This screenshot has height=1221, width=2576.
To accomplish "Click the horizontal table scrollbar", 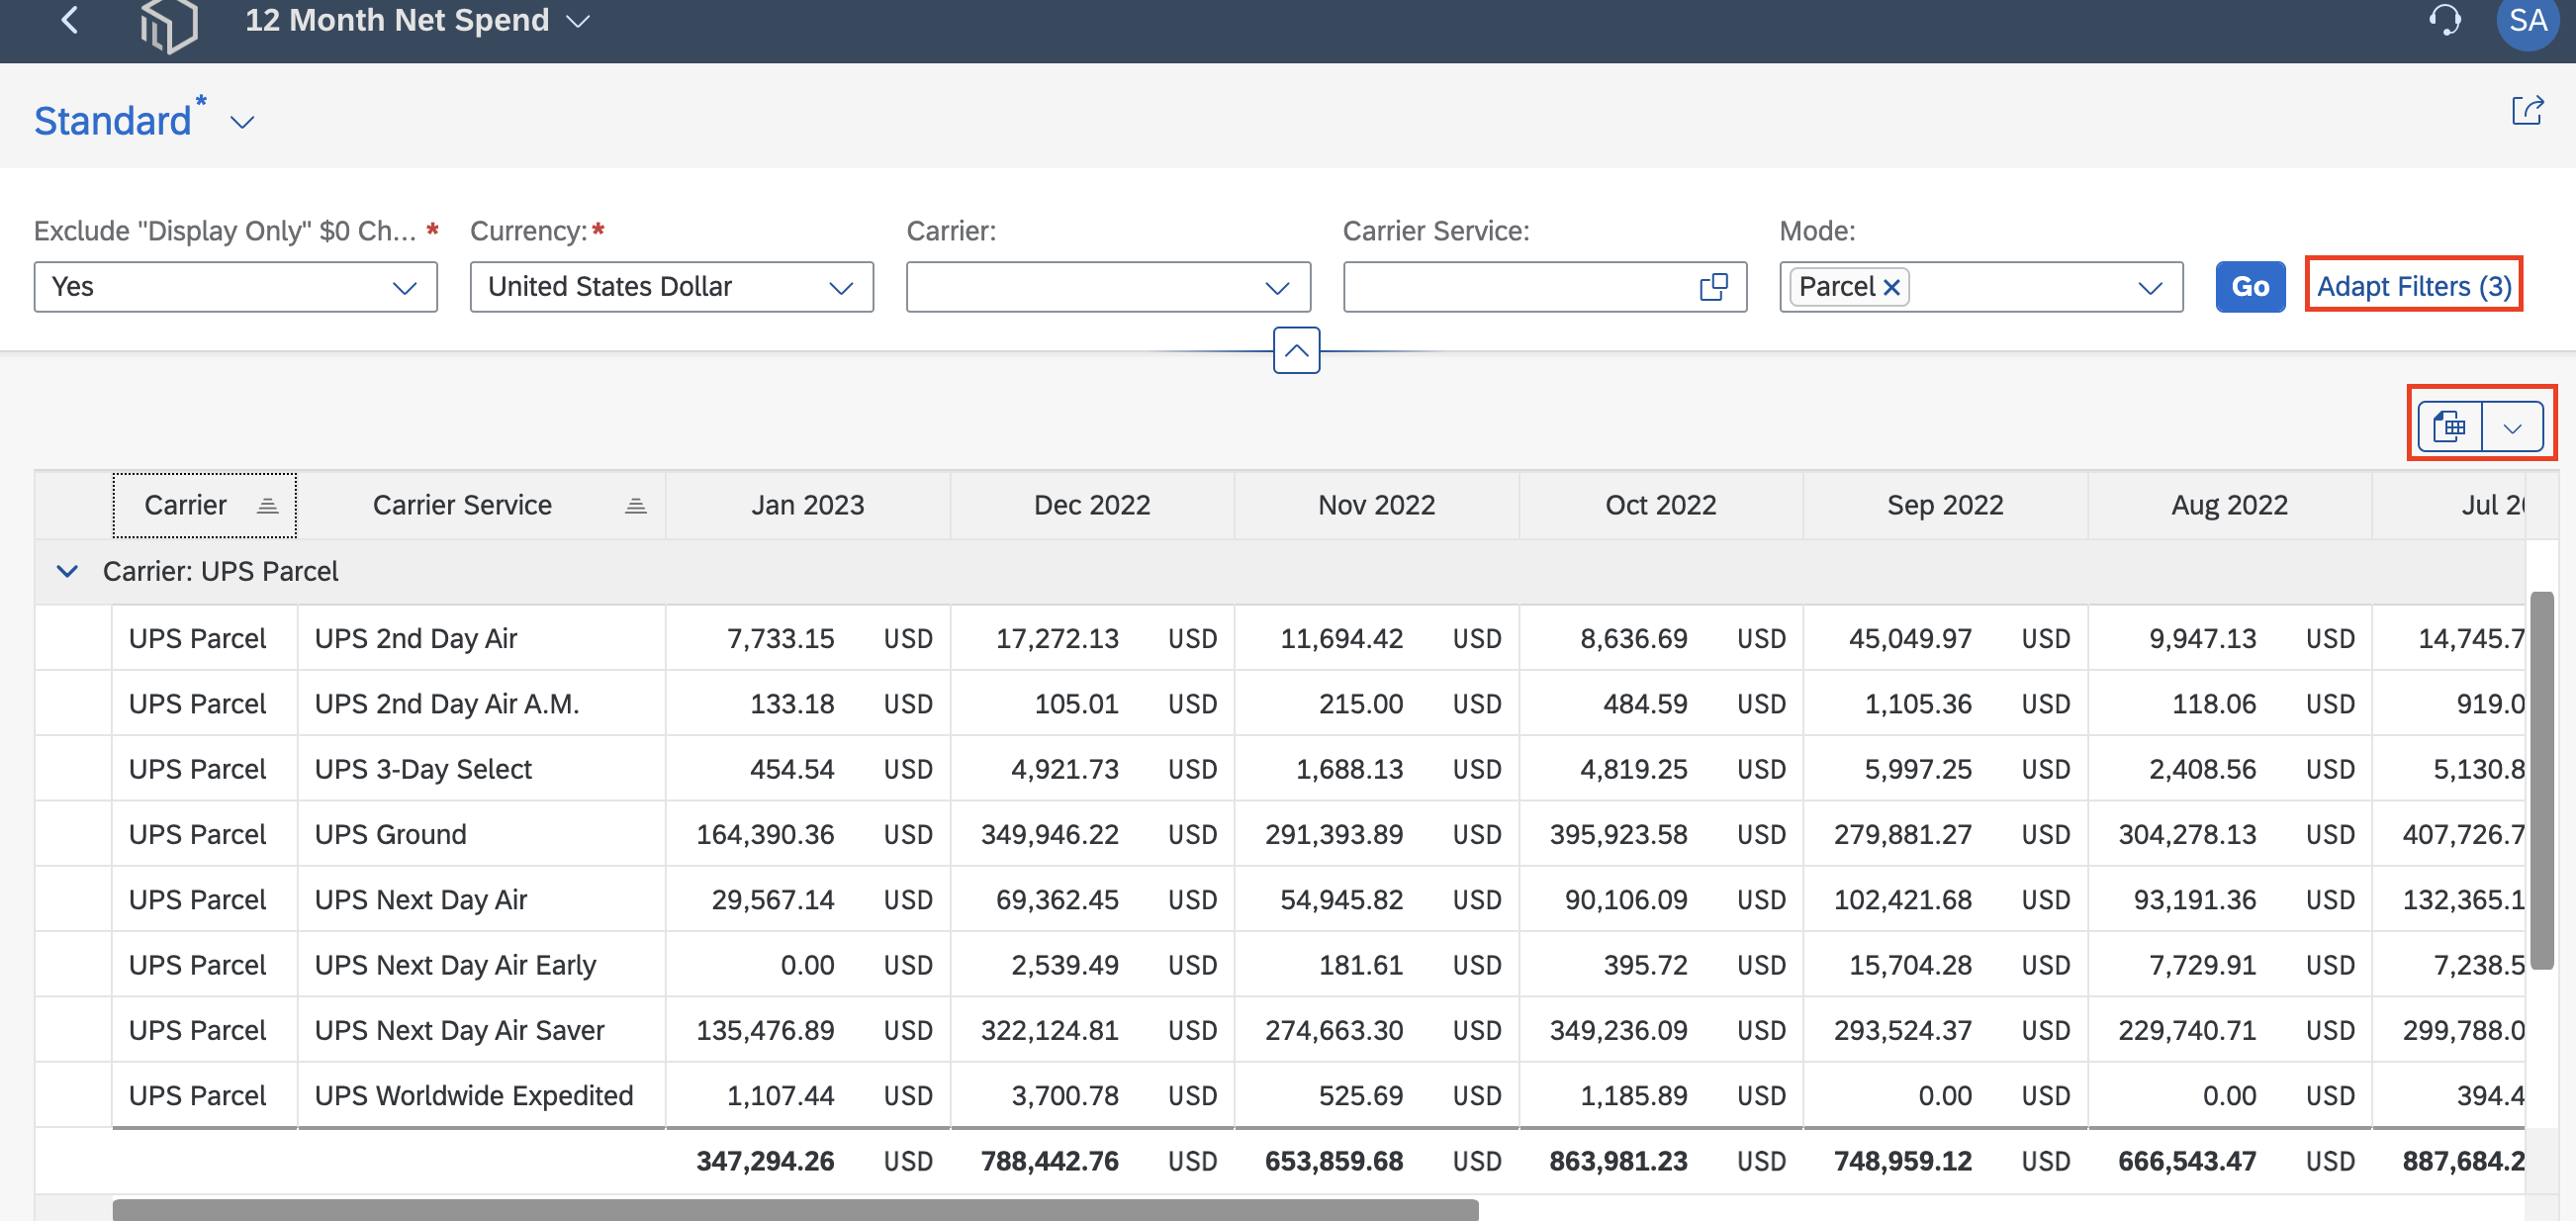I will click(795, 1210).
